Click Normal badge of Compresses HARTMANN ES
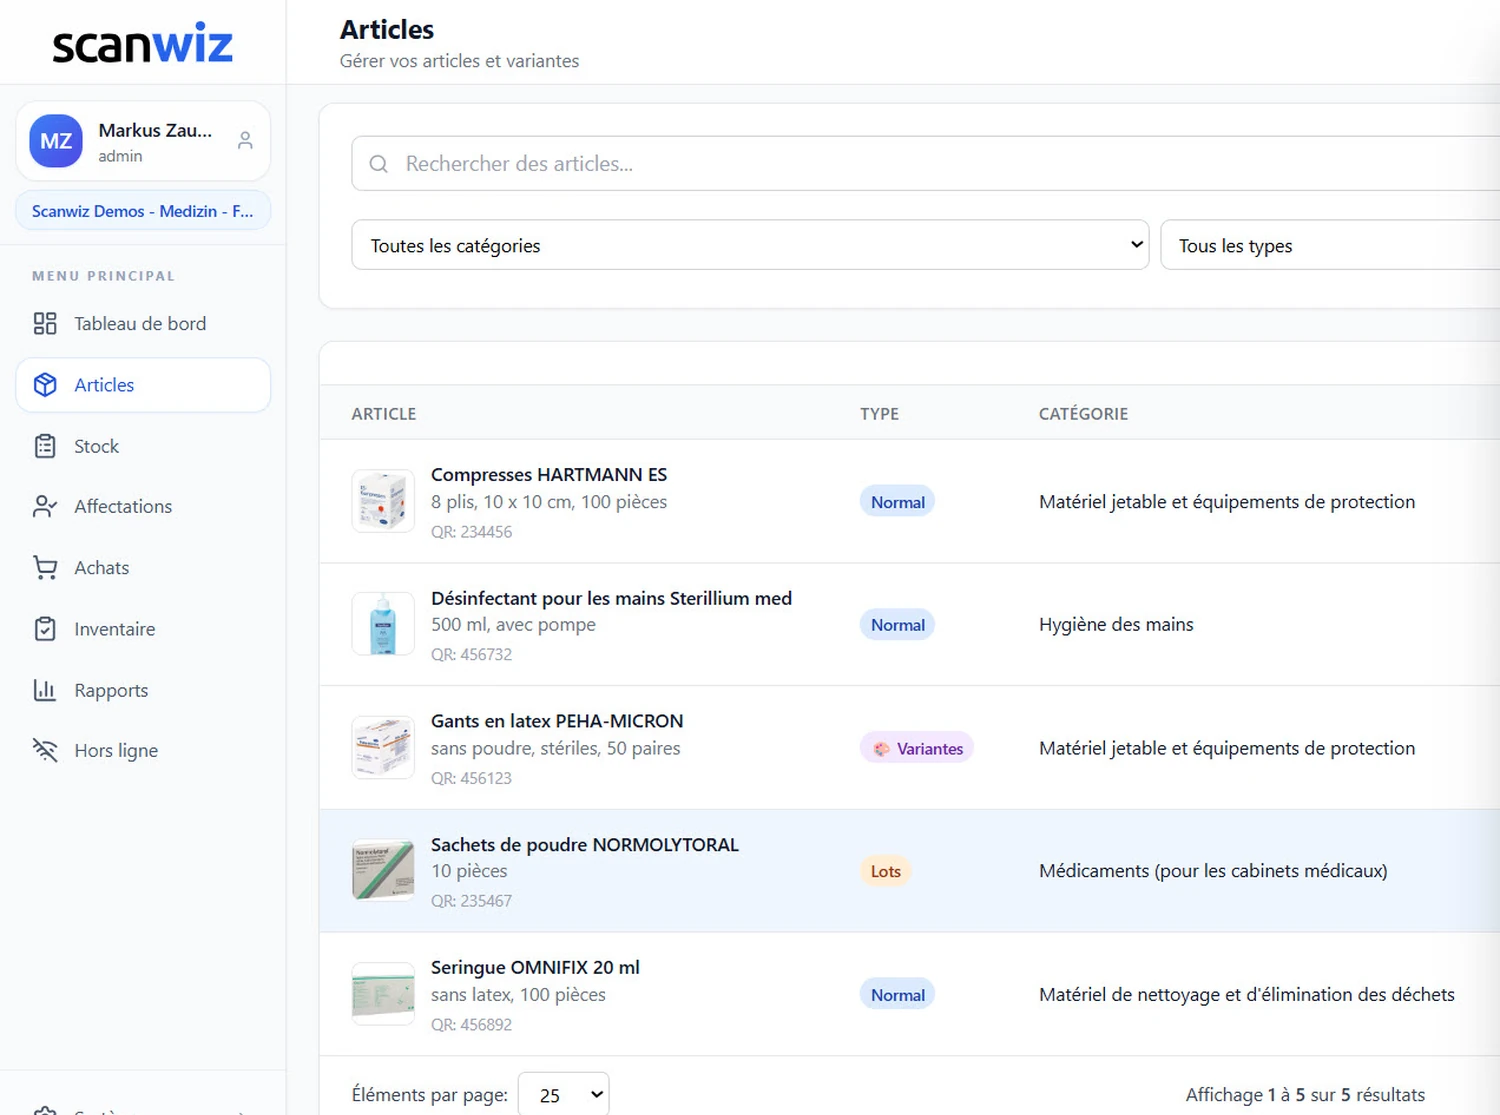Screen dimensions: 1500x1115 [897, 502]
